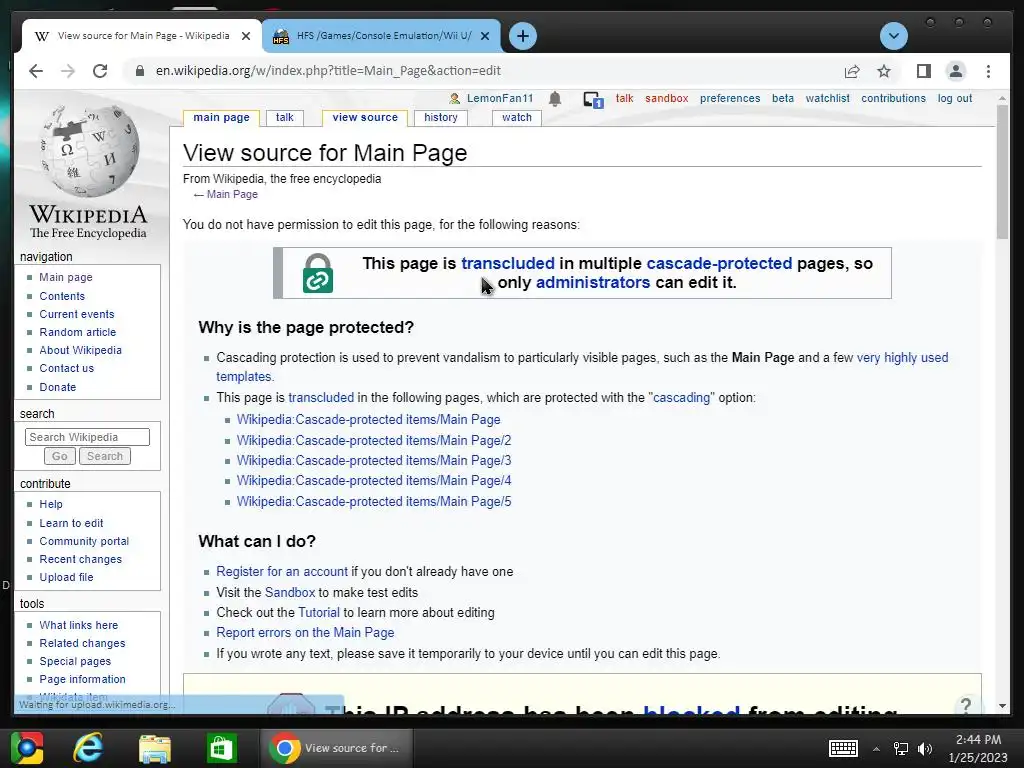Click the question mark help icon
Image resolution: width=1024 pixels, height=768 pixels.
point(966,705)
